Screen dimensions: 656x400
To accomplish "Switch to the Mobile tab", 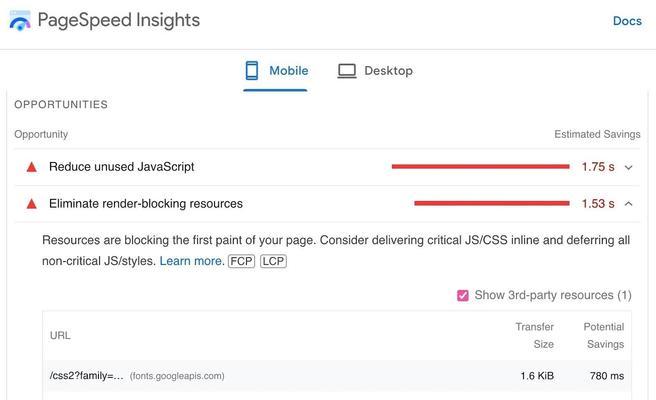I will pos(275,71).
